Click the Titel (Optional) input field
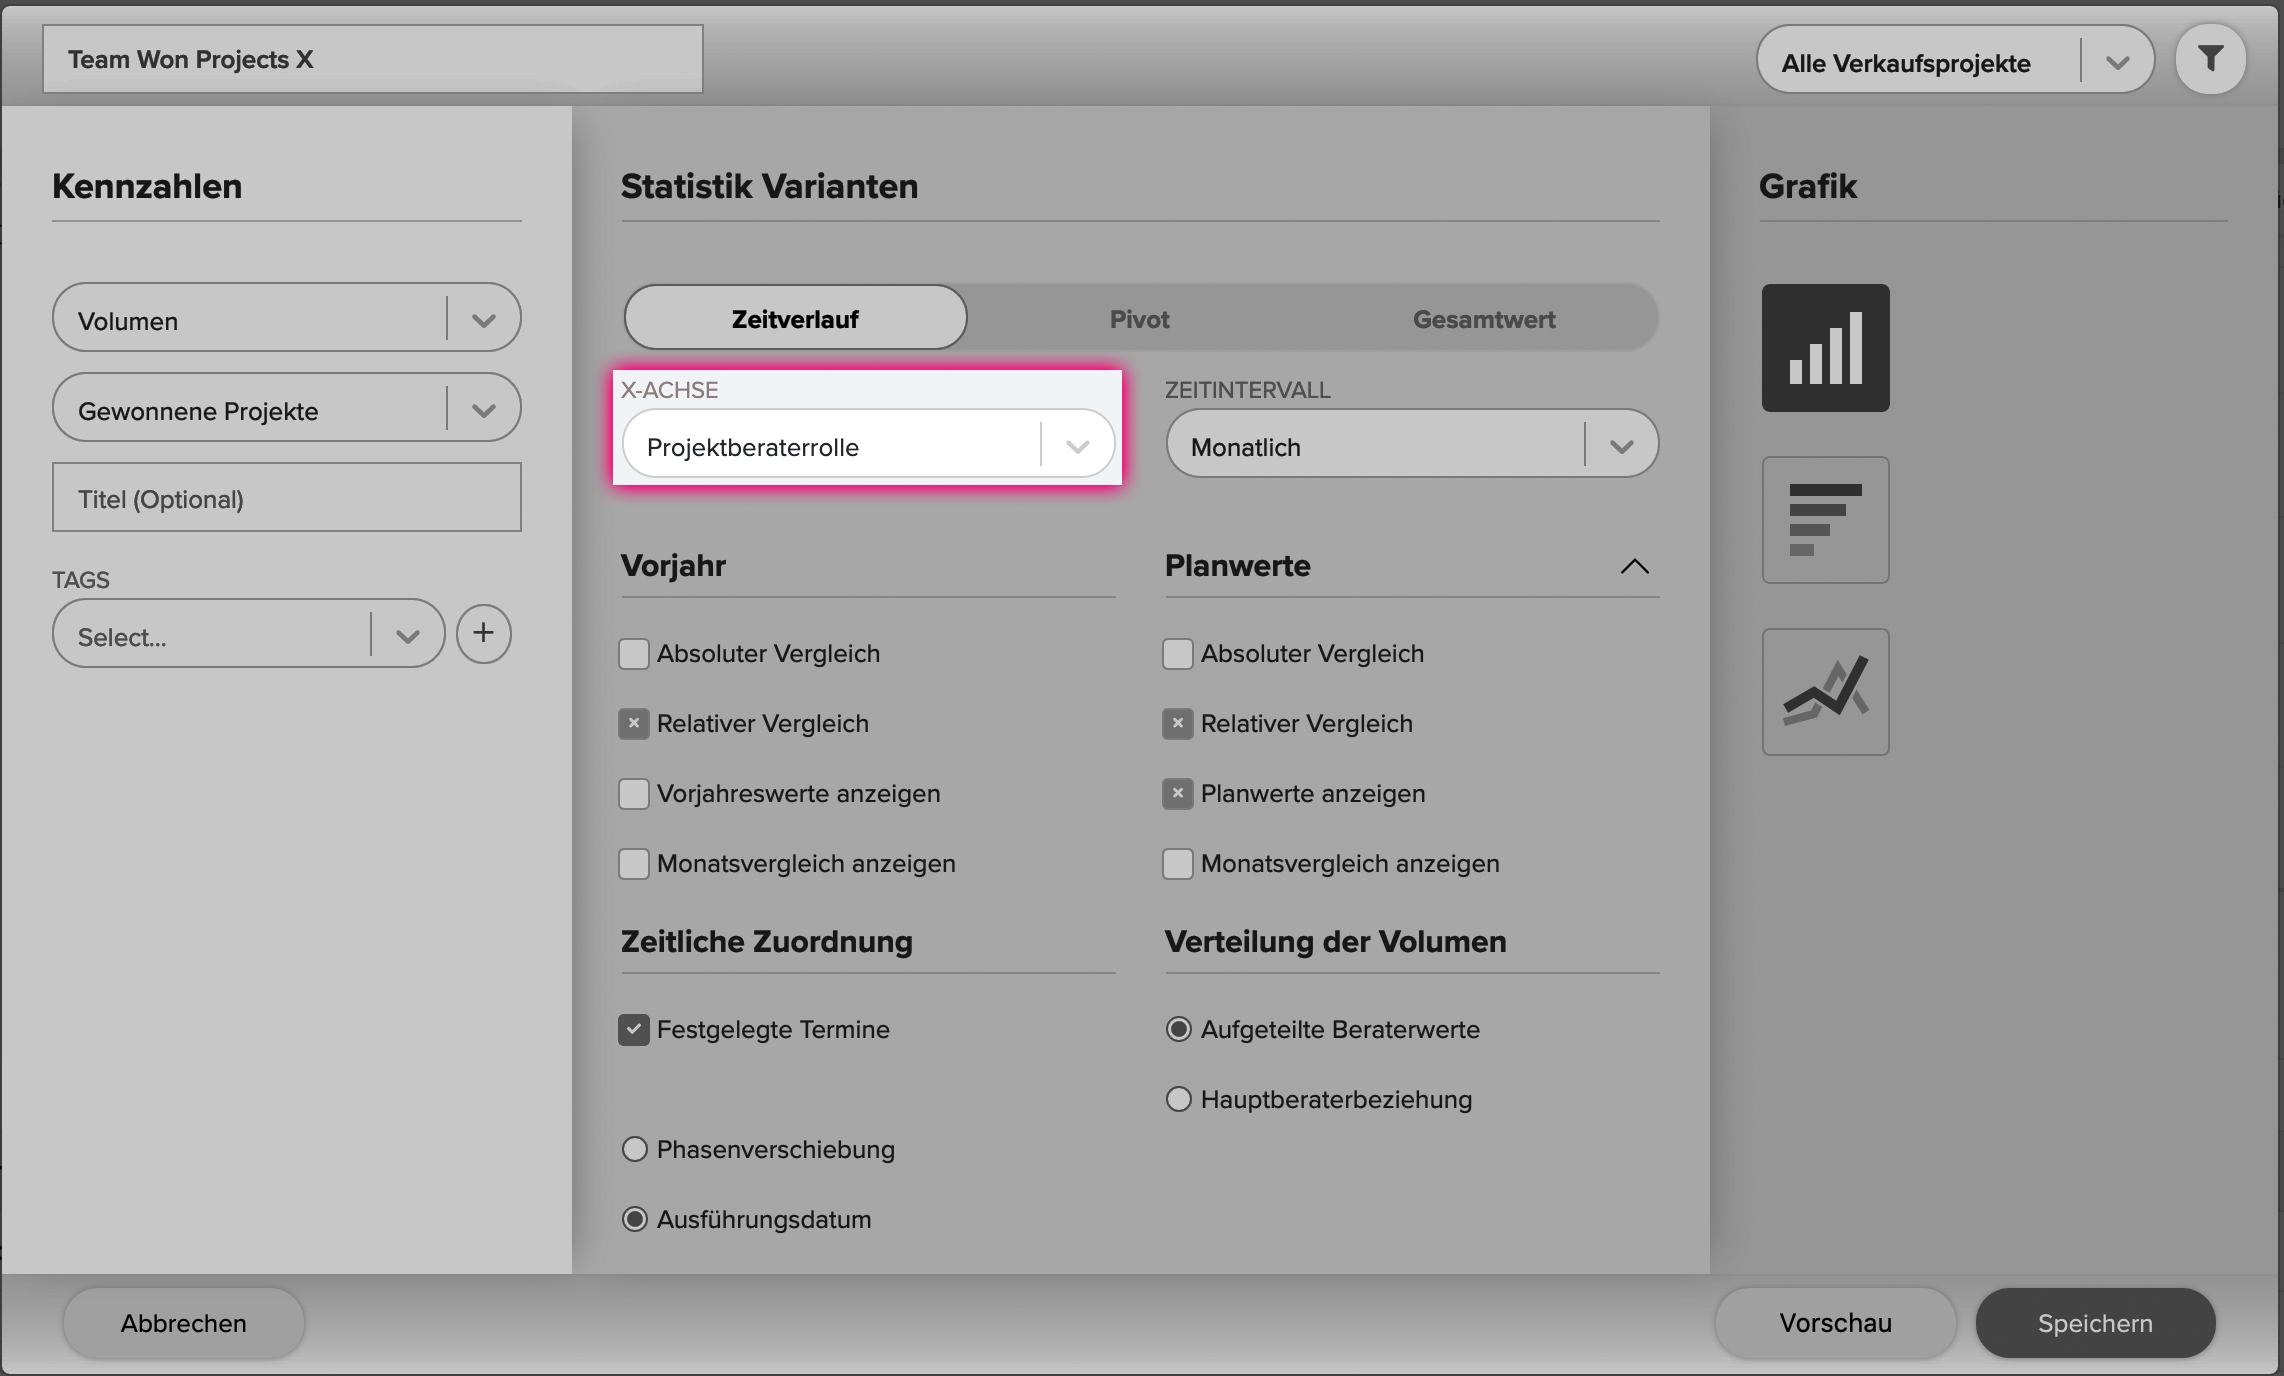 pos(287,497)
